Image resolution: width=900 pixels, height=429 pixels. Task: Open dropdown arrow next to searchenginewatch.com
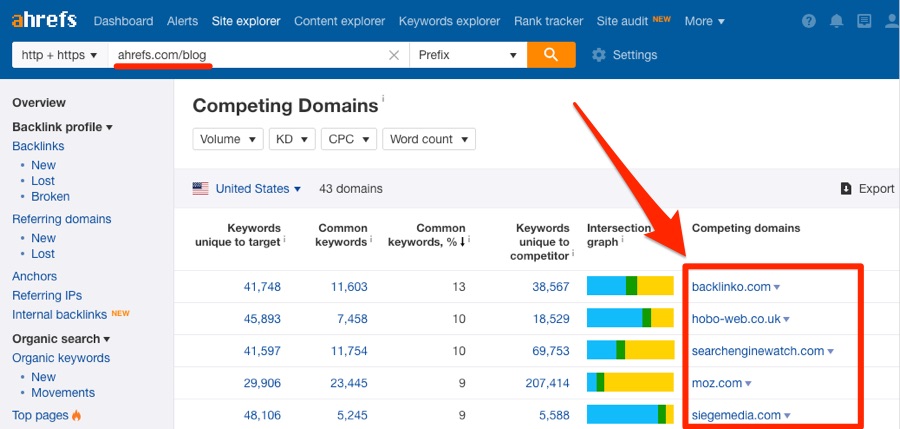pos(831,351)
